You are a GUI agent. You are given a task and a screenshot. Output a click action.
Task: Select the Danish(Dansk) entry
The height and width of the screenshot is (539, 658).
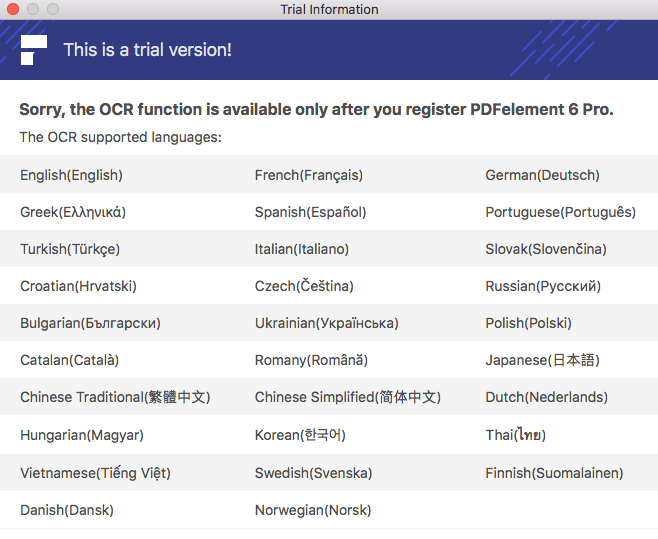click(67, 510)
